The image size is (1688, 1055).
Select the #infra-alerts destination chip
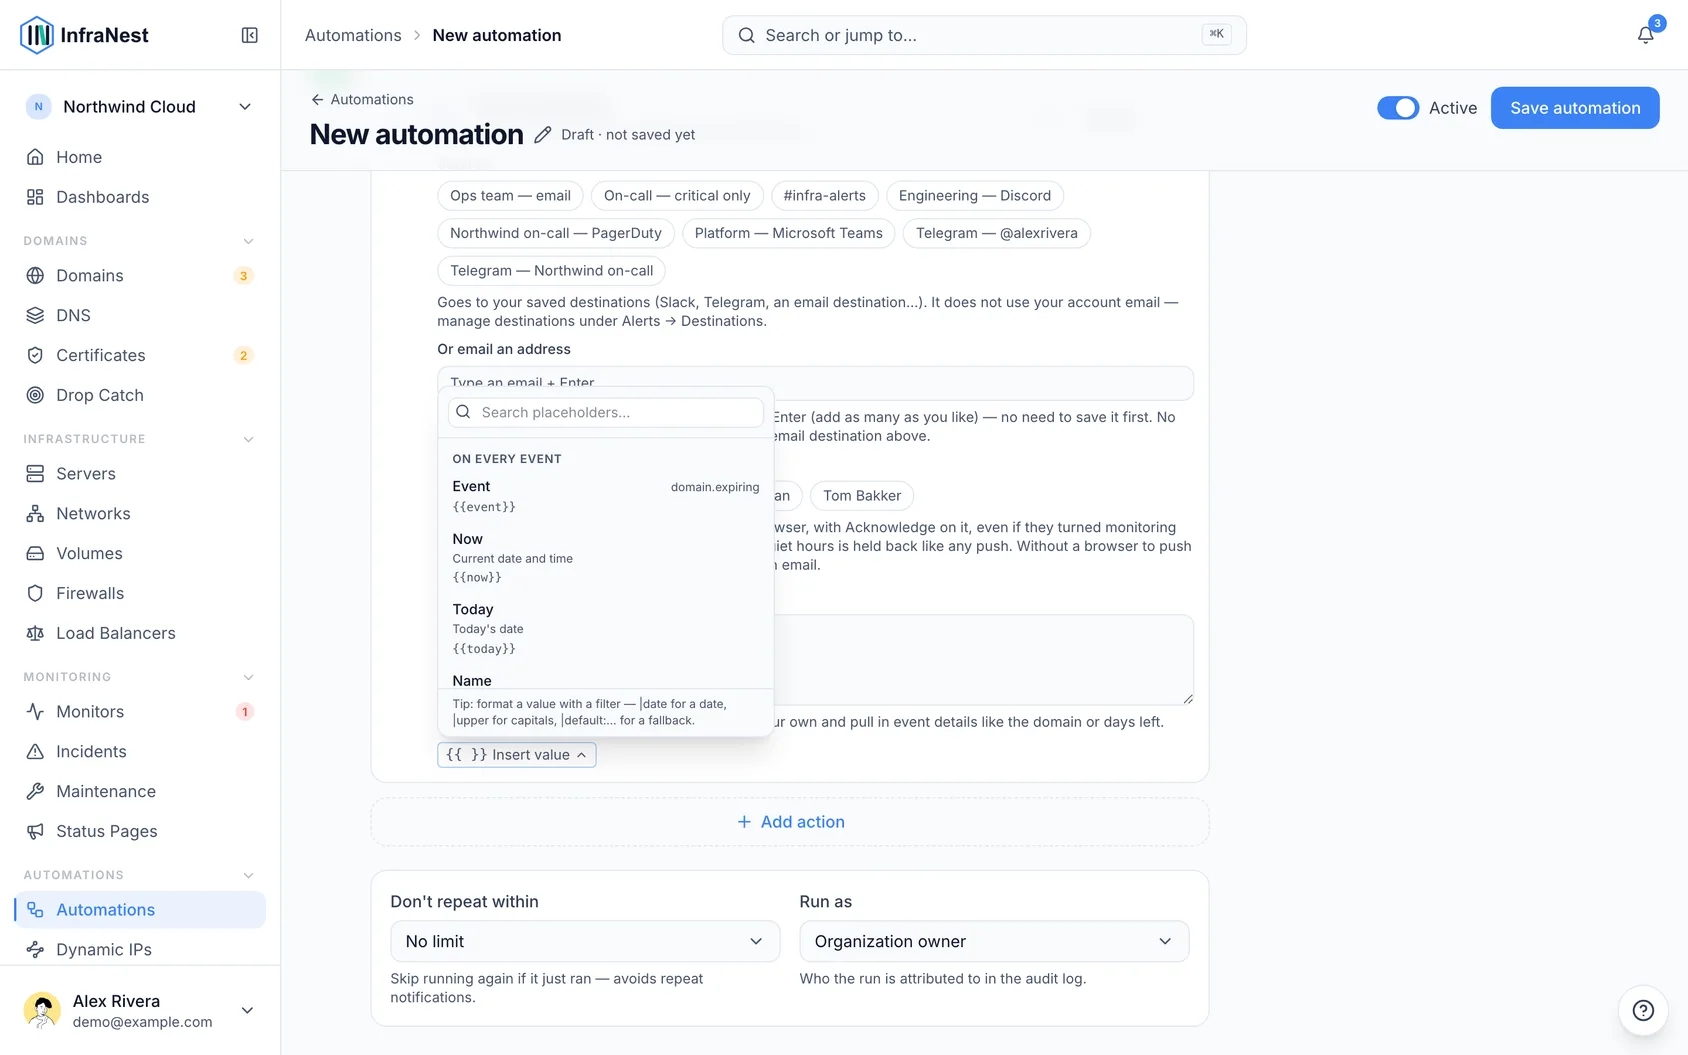coord(824,196)
